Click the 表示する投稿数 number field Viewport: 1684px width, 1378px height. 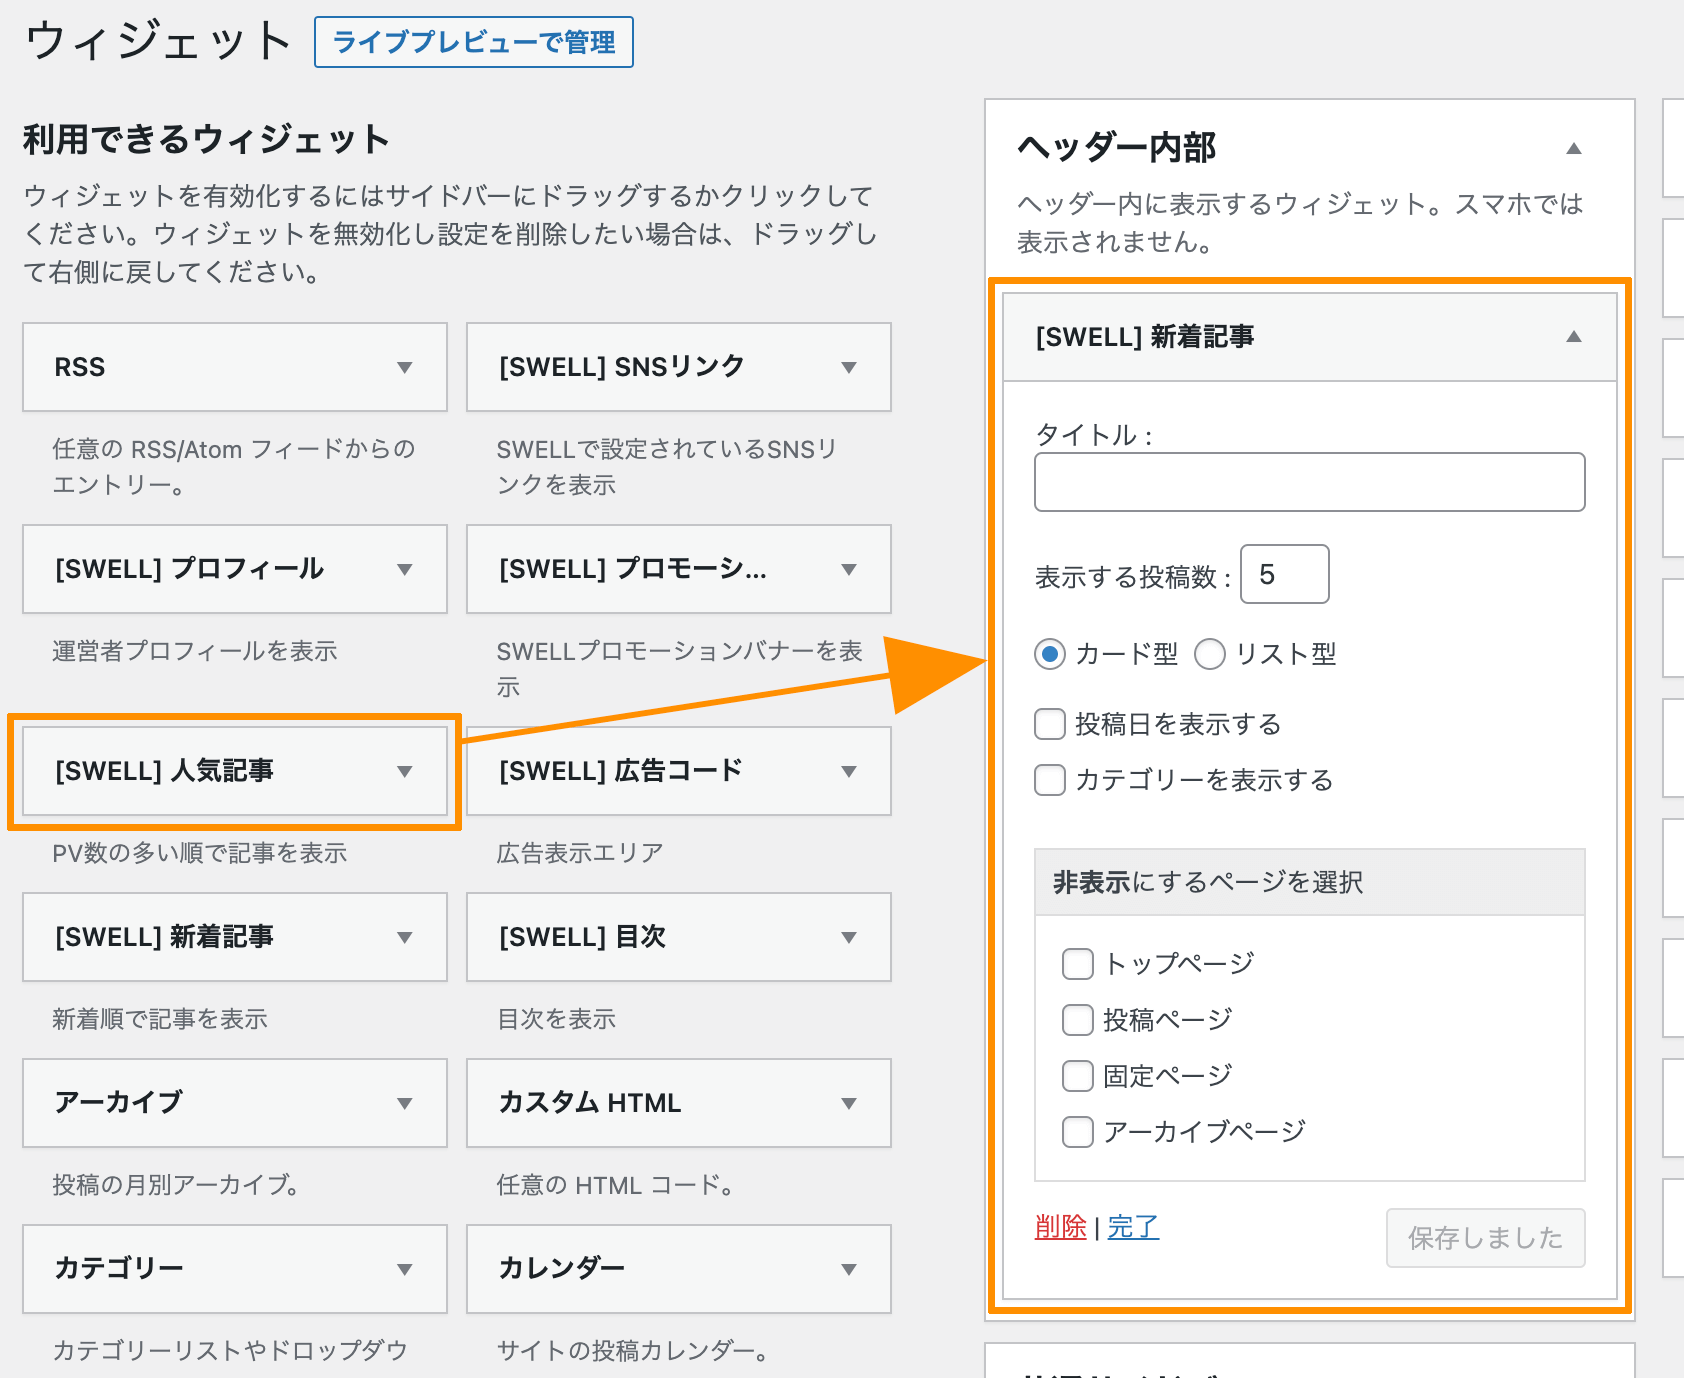[x=1285, y=574]
